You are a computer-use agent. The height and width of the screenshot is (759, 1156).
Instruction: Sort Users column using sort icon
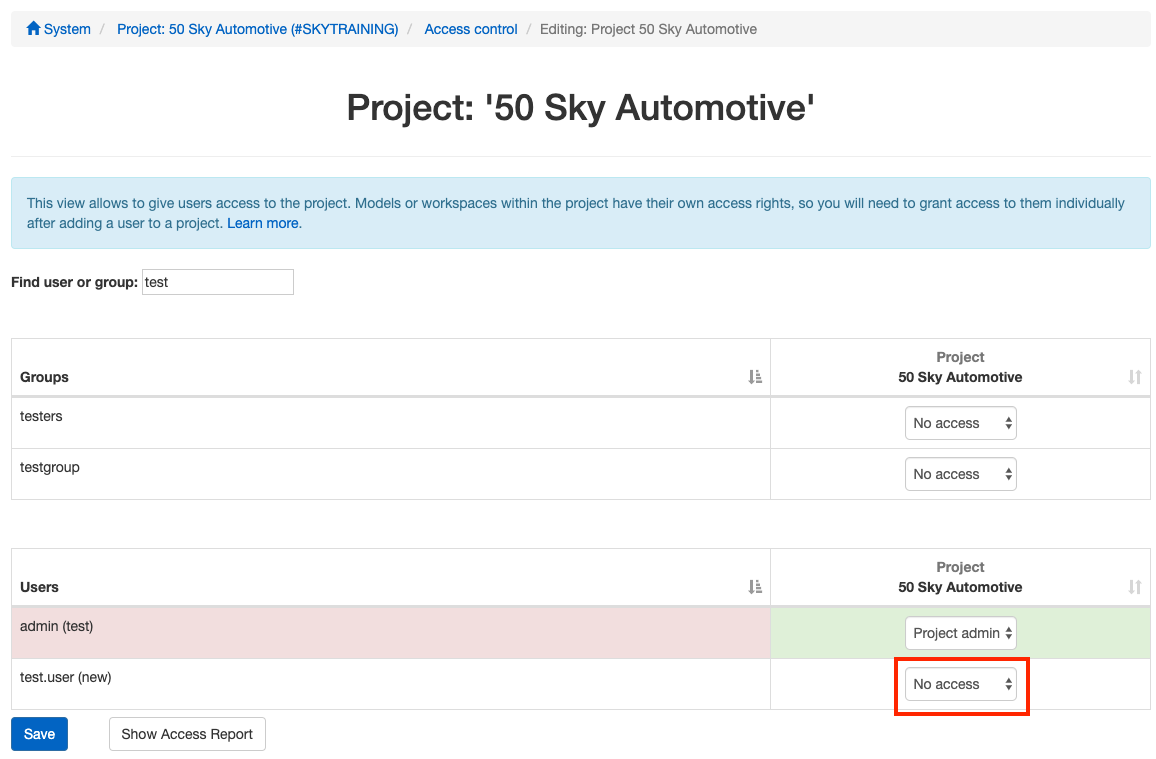point(755,587)
